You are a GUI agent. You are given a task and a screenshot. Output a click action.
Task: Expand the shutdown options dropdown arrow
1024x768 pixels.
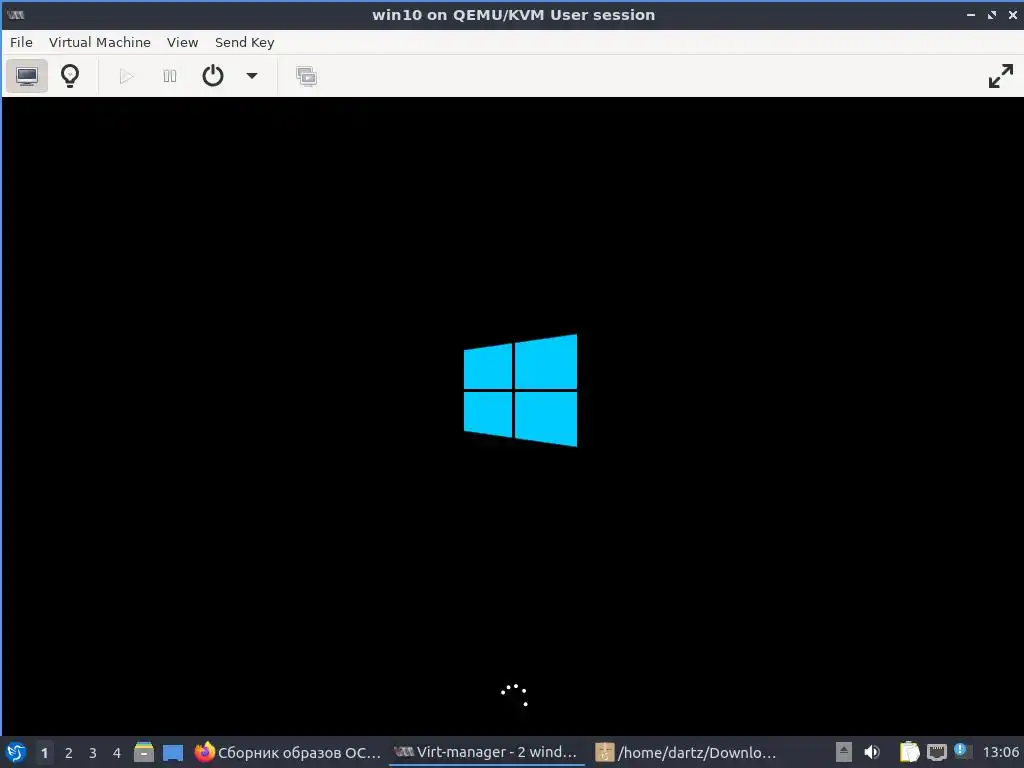click(x=251, y=76)
